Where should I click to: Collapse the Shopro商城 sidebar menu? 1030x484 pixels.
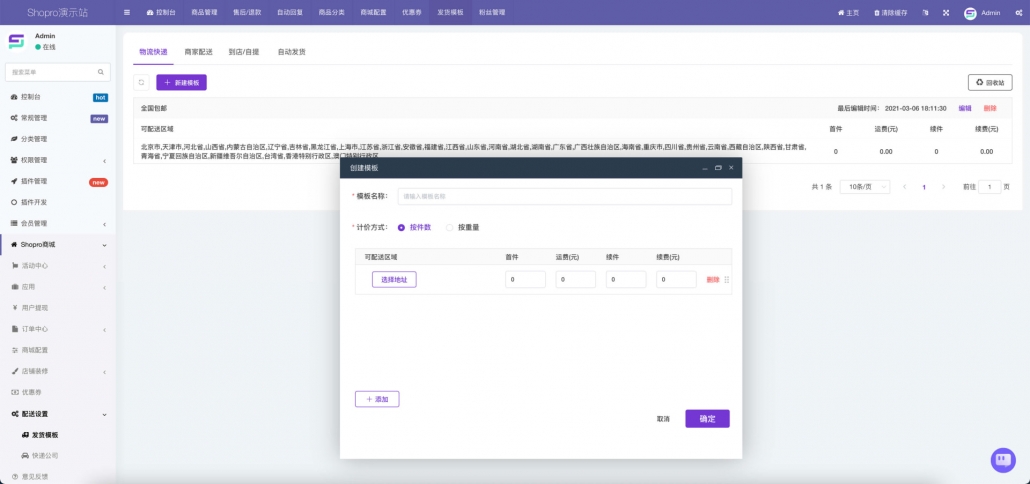pos(58,245)
